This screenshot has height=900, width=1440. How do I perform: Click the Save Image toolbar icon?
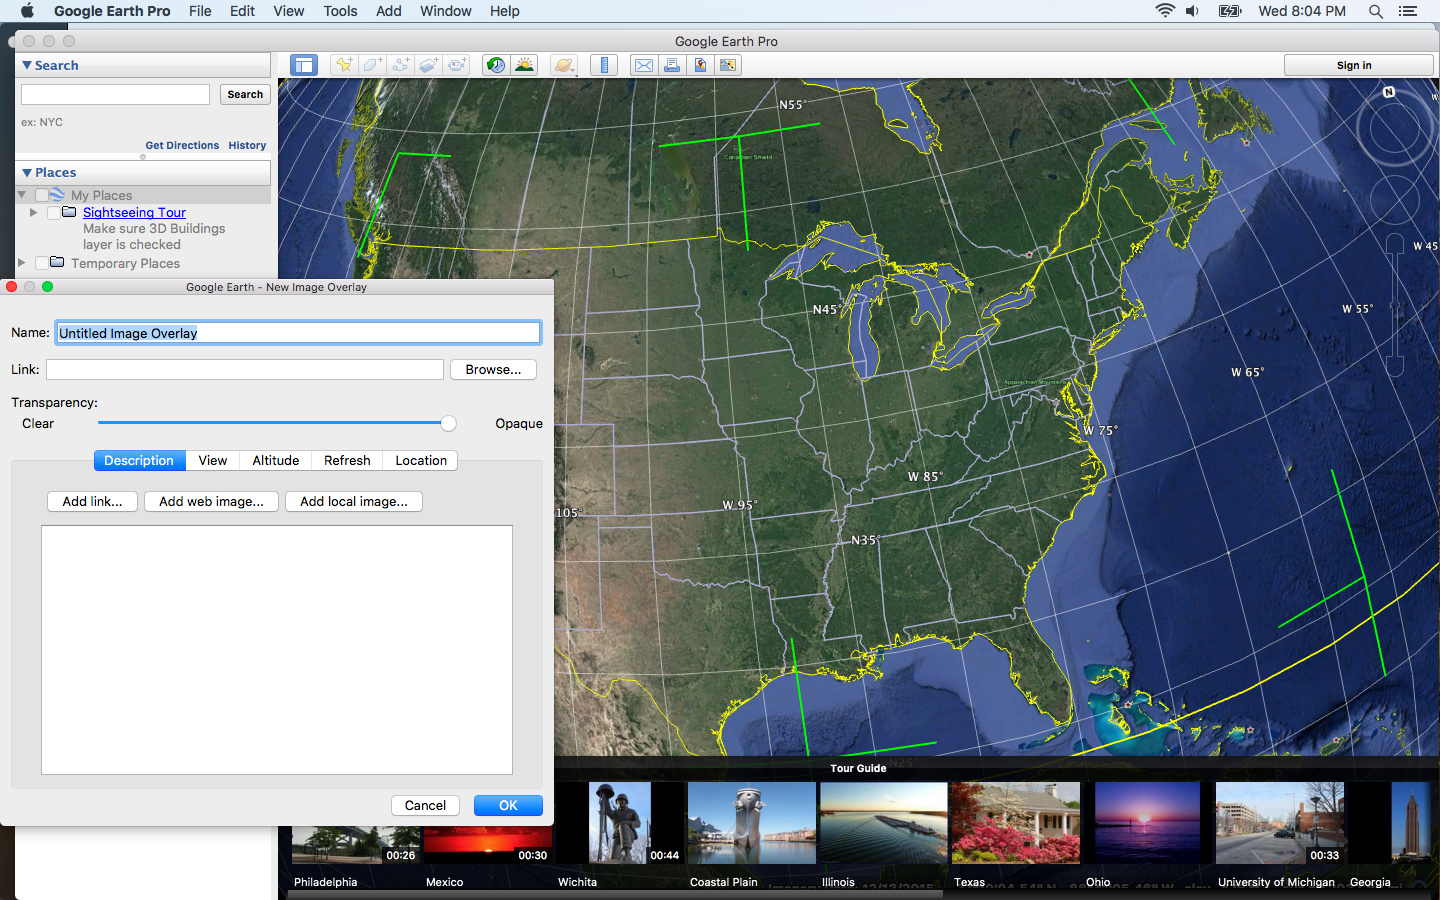coord(700,65)
